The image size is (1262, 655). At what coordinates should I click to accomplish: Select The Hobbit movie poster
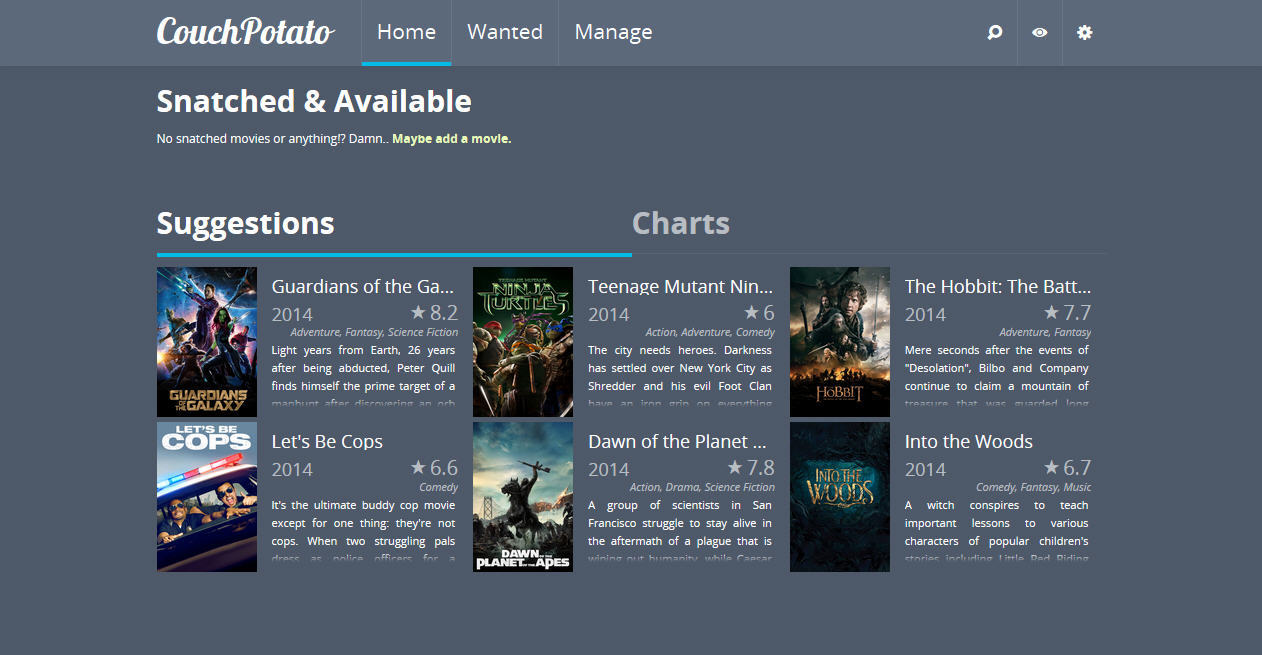click(x=840, y=342)
